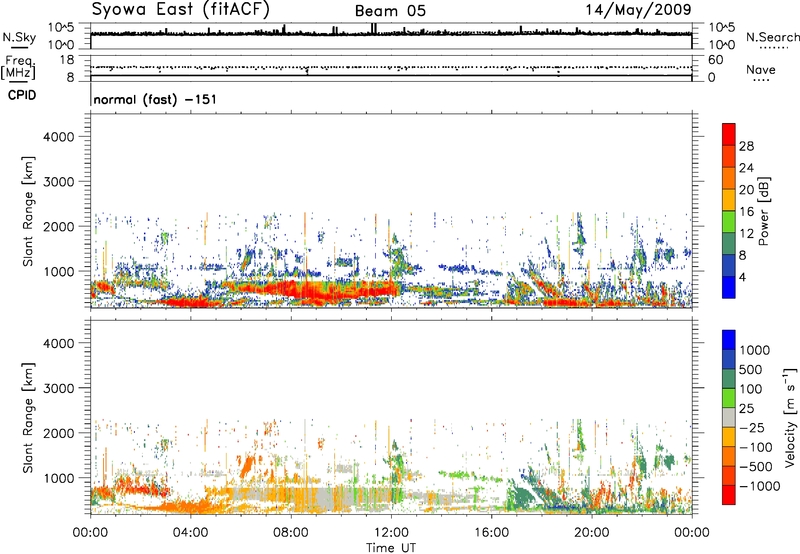Click the 'N.Sky' legend label
Viewport: 800px width, 554px height.
coord(19,37)
